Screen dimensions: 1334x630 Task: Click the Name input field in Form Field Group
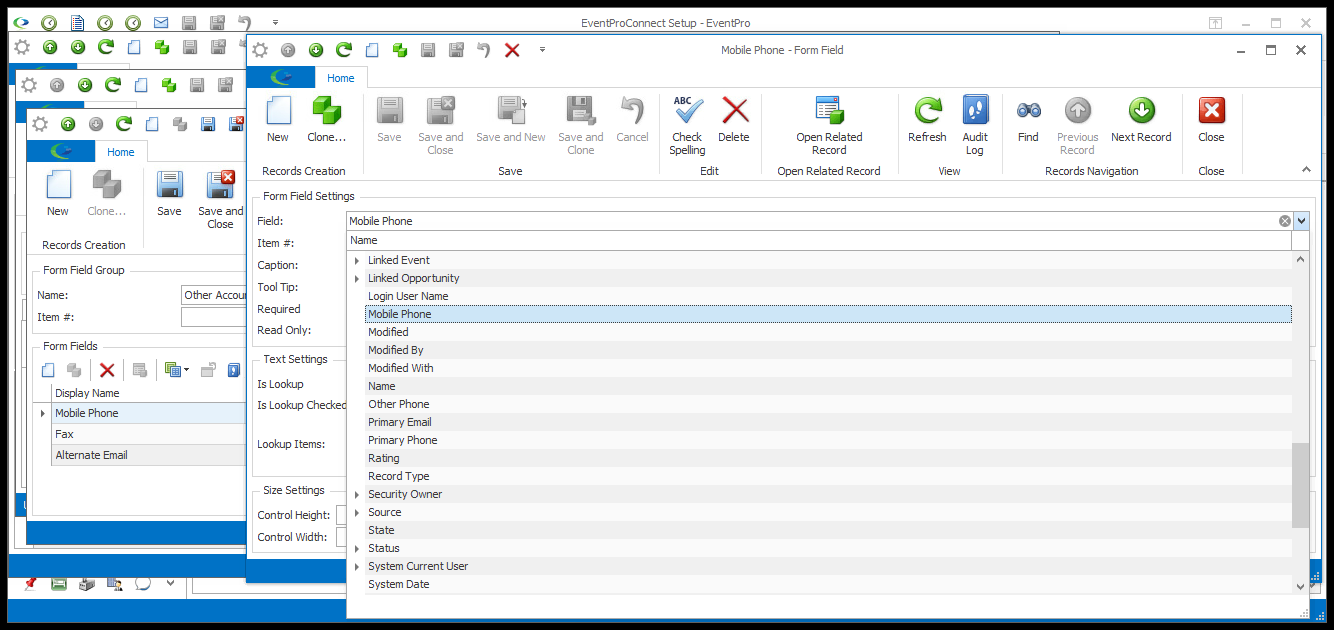214,295
